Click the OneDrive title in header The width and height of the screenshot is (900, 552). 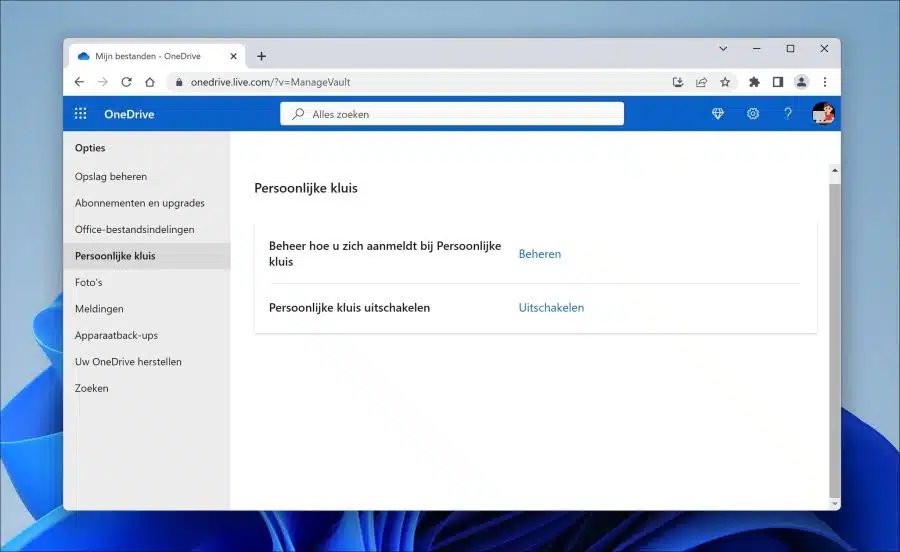[x=129, y=114]
